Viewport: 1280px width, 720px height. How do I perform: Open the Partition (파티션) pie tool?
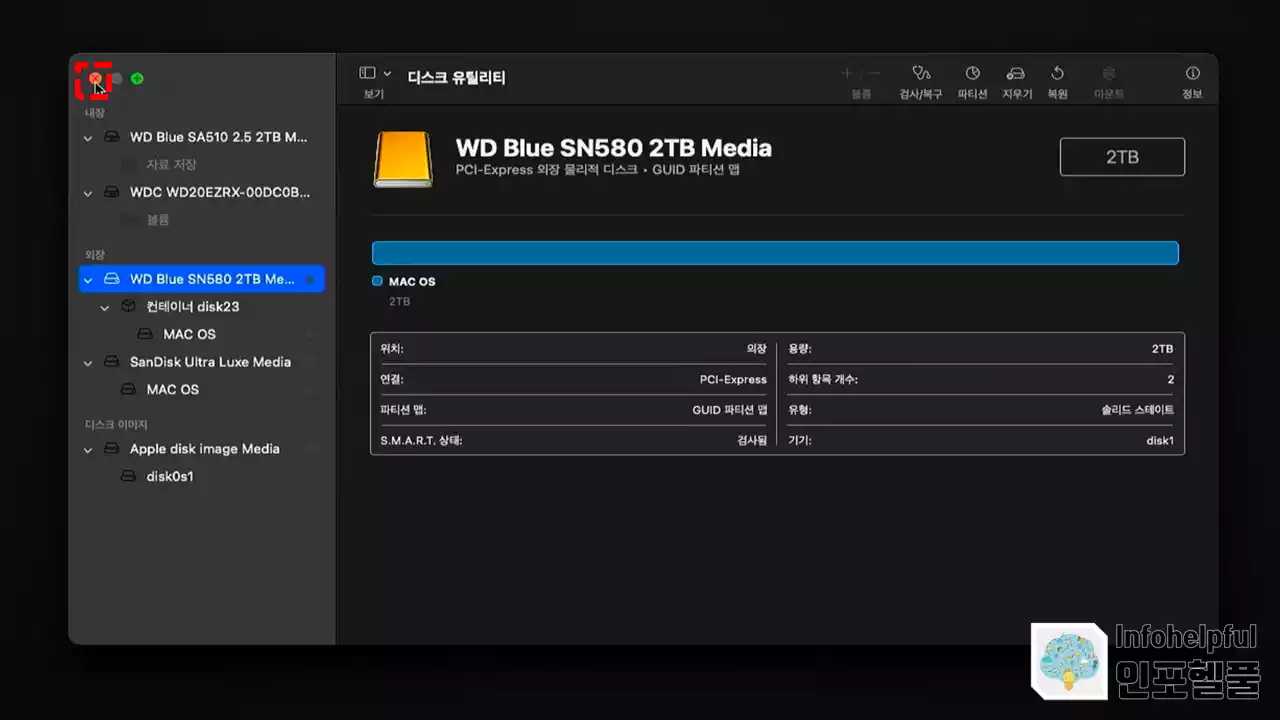[972, 74]
